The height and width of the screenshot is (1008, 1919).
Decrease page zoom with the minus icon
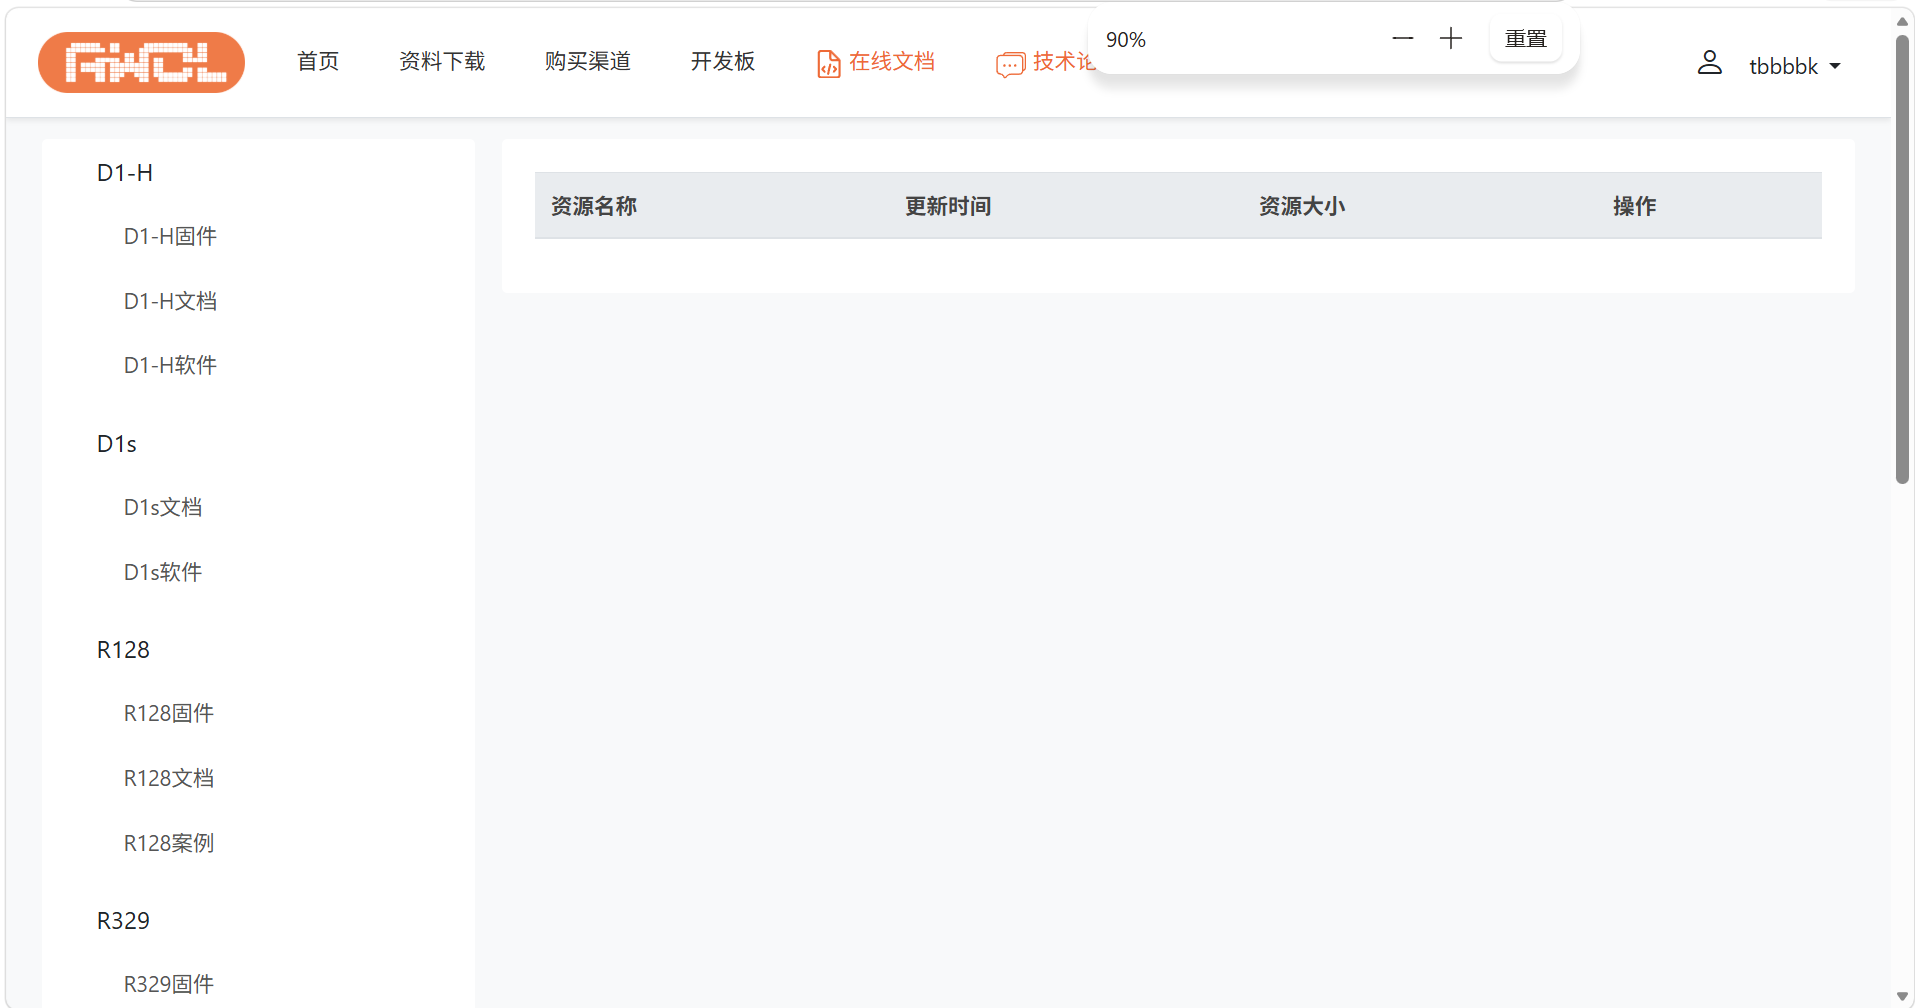pyautogui.click(x=1402, y=38)
